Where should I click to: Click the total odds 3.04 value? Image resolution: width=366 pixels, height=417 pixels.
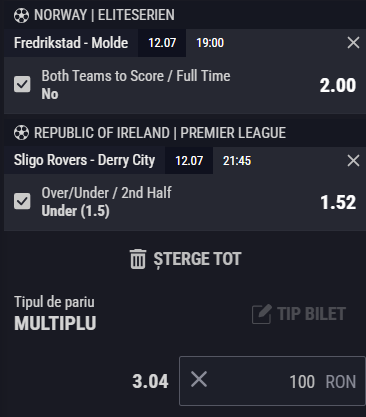tap(150, 381)
